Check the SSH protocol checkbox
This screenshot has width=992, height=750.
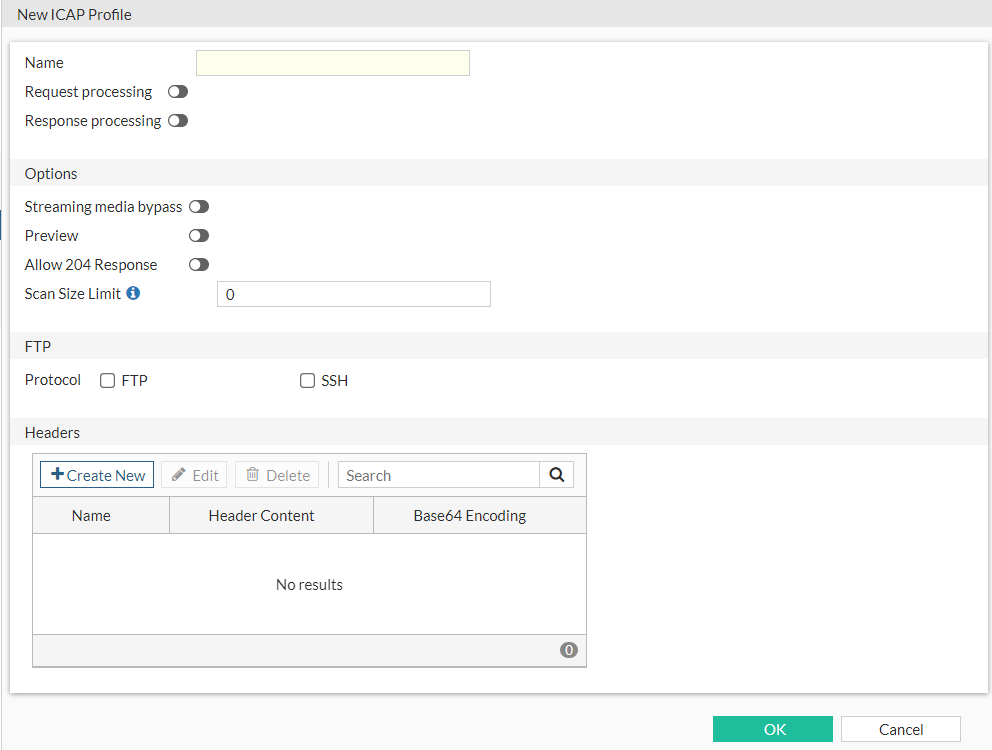(308, 381)
